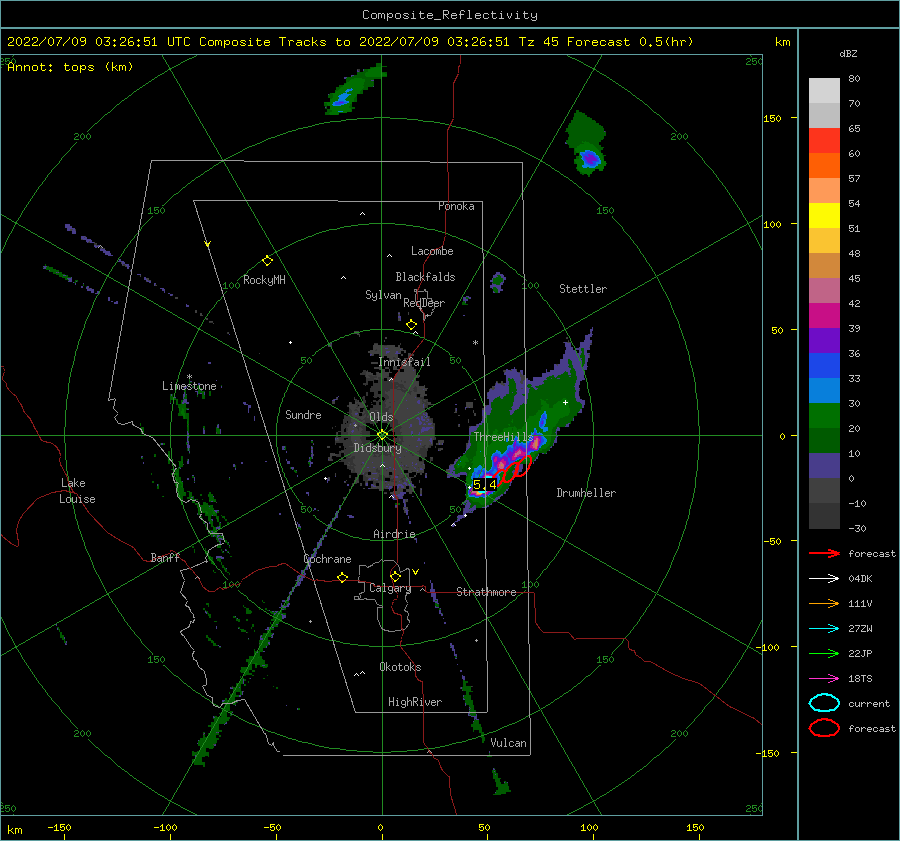900x841 pixels.
Task: Click the 5.4 storm tops annotation box
Action: [x=485, y=485]
